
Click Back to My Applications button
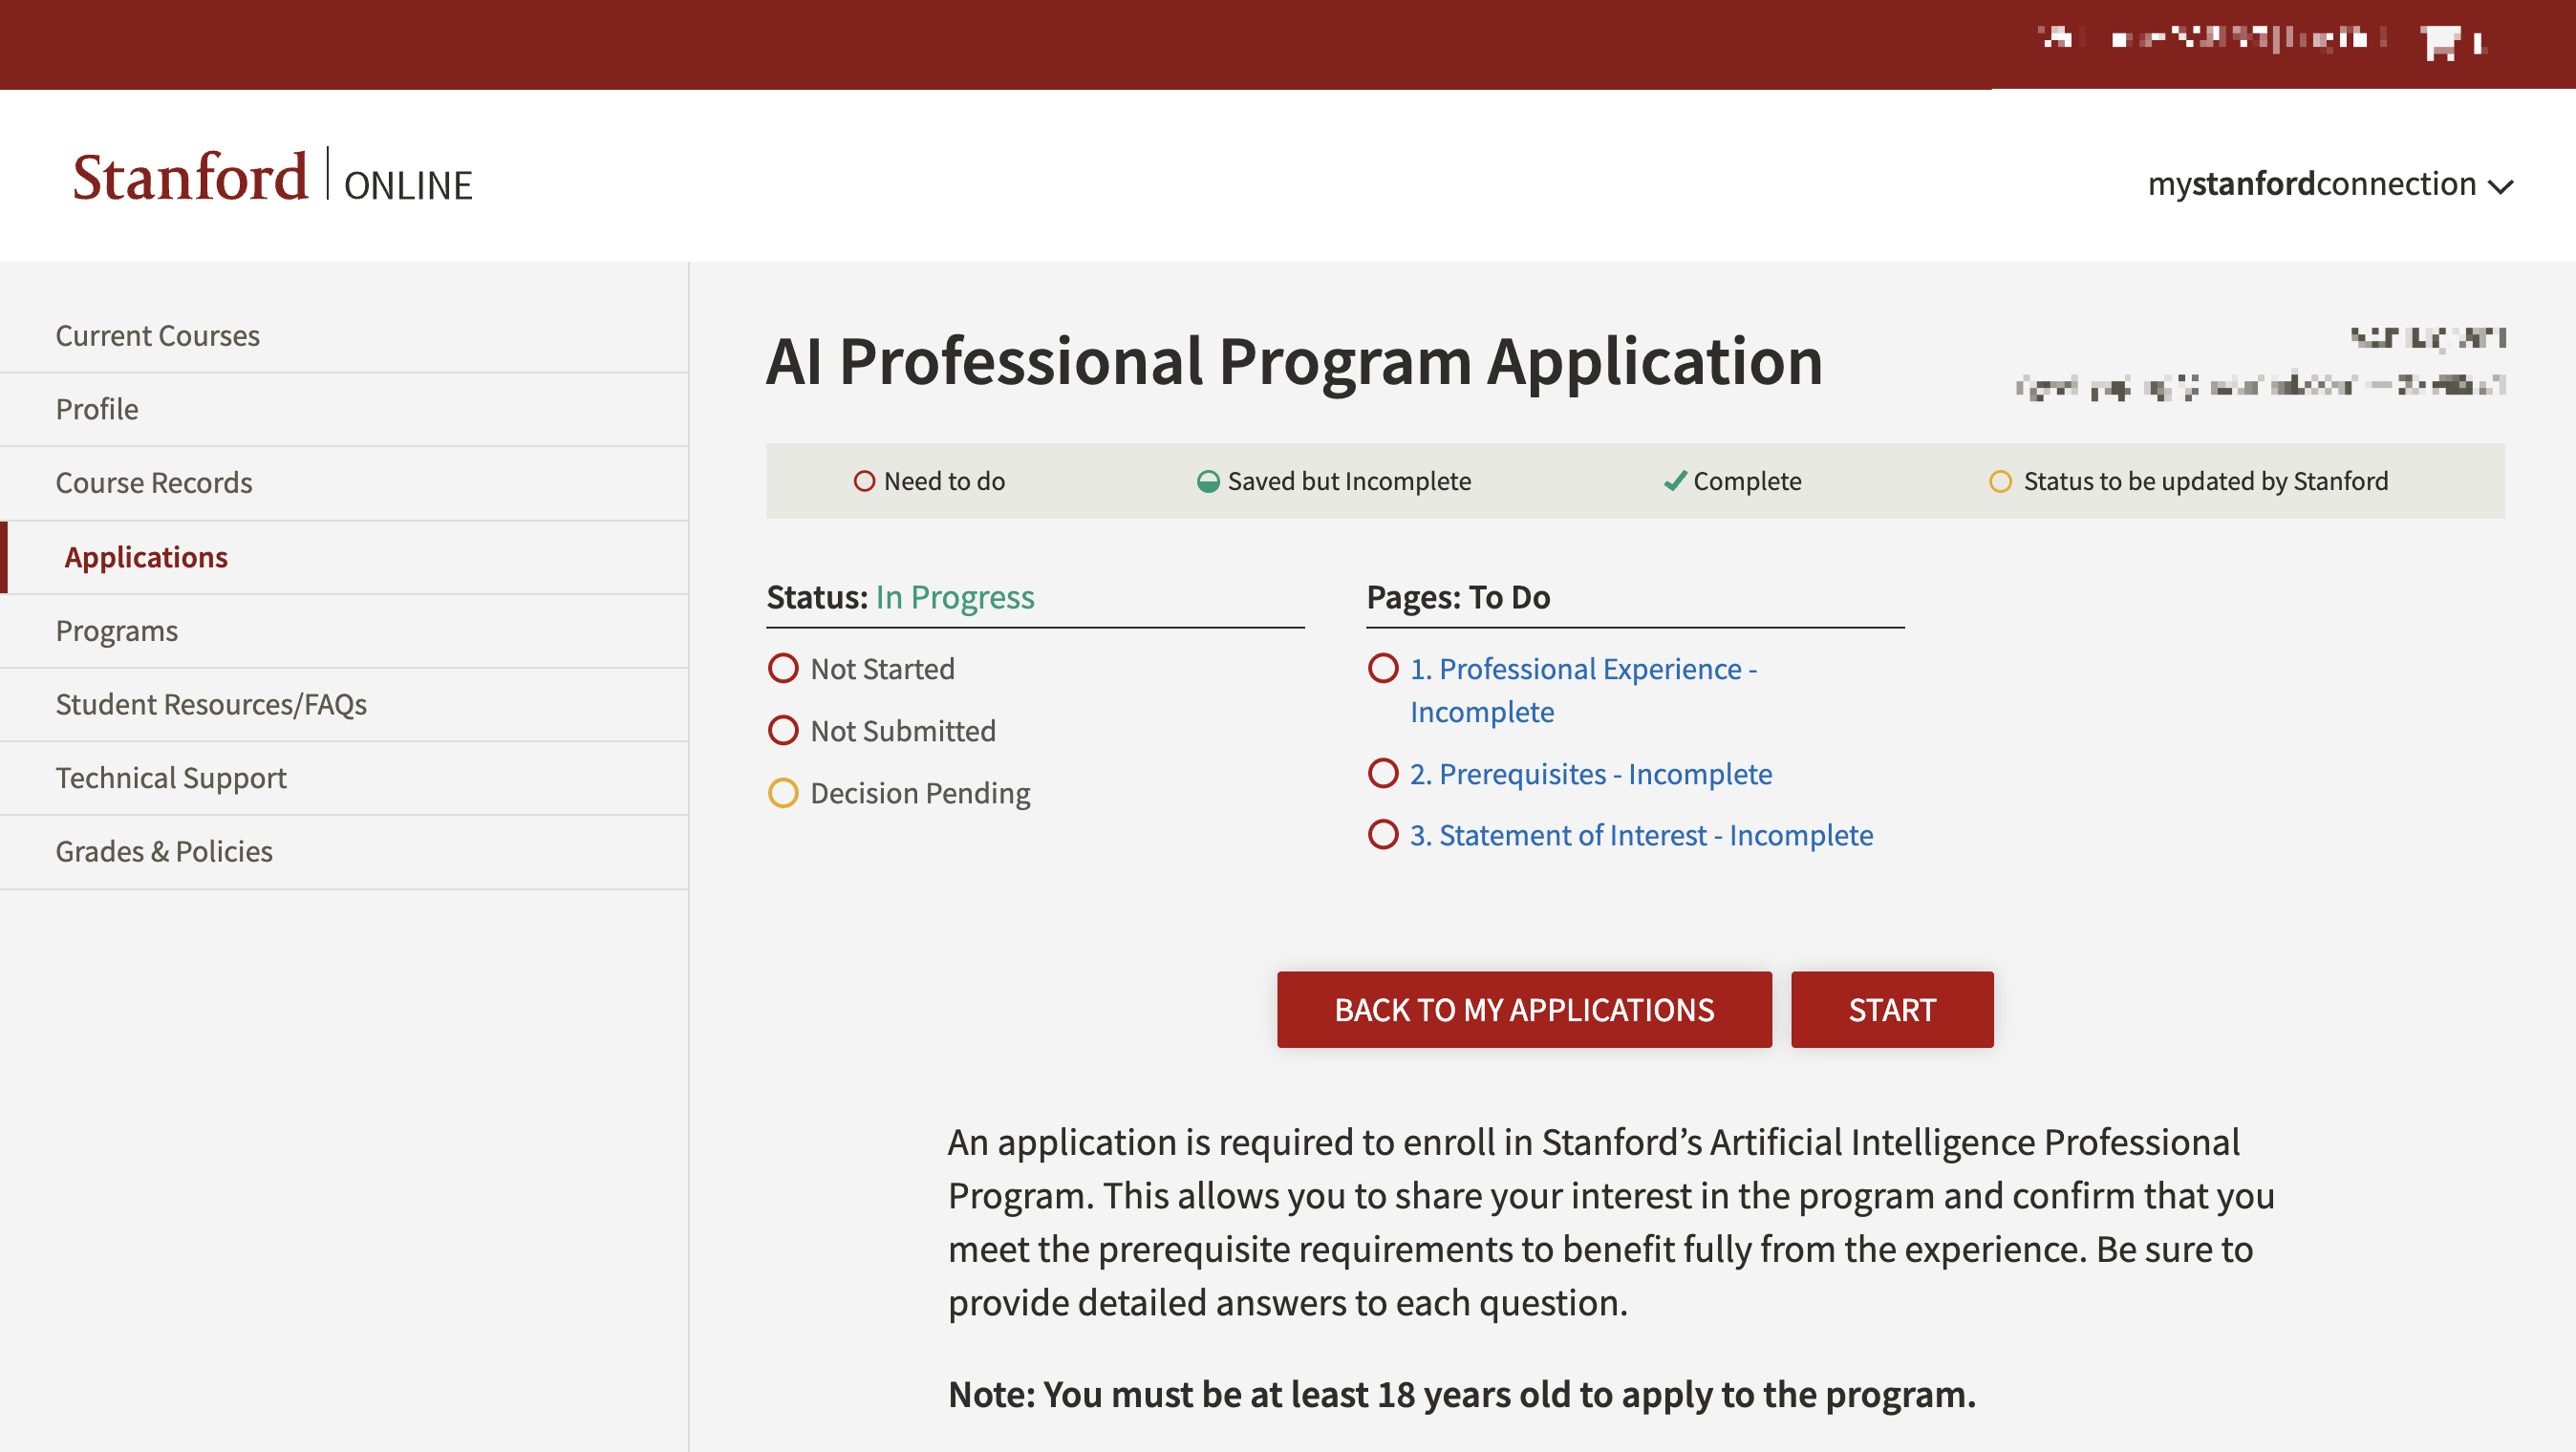tap(1524, 1010)
